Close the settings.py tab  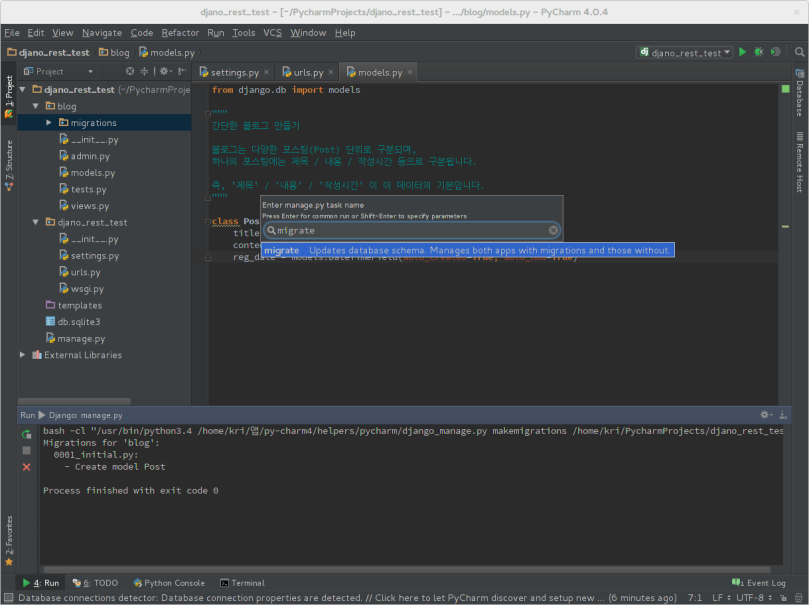click(266, 72)
